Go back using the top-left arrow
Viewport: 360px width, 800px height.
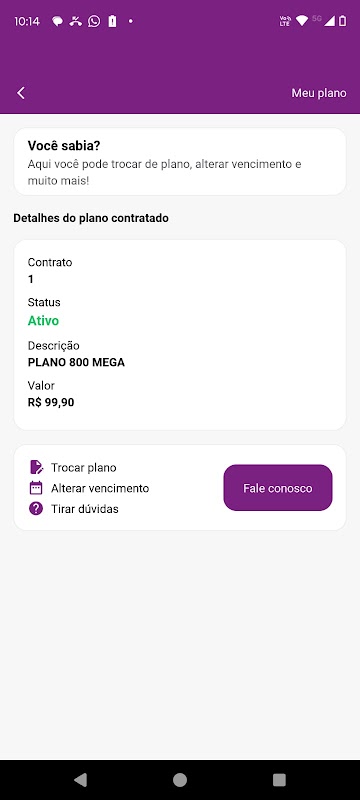pos(21,93)
